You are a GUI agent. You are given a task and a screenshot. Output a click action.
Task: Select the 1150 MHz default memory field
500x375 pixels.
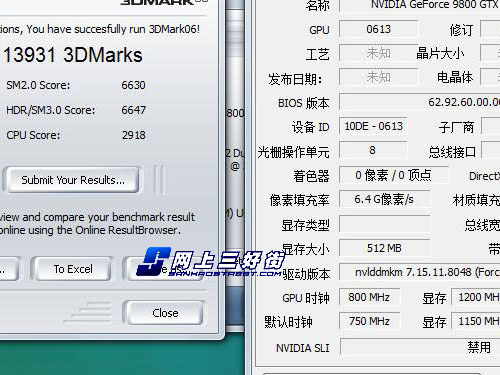[x=476, y=321]
